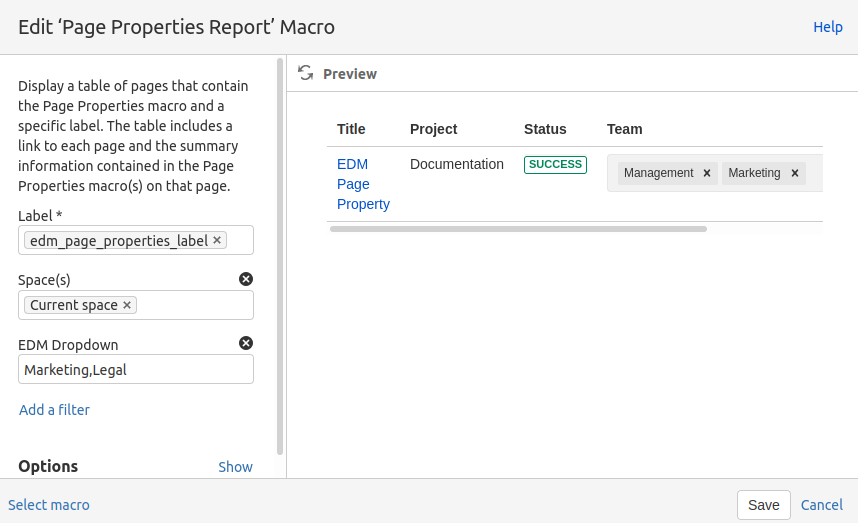Remove the edm_page_properties_label tag
This screenshot has height=523, width=858.
[217, 240]
